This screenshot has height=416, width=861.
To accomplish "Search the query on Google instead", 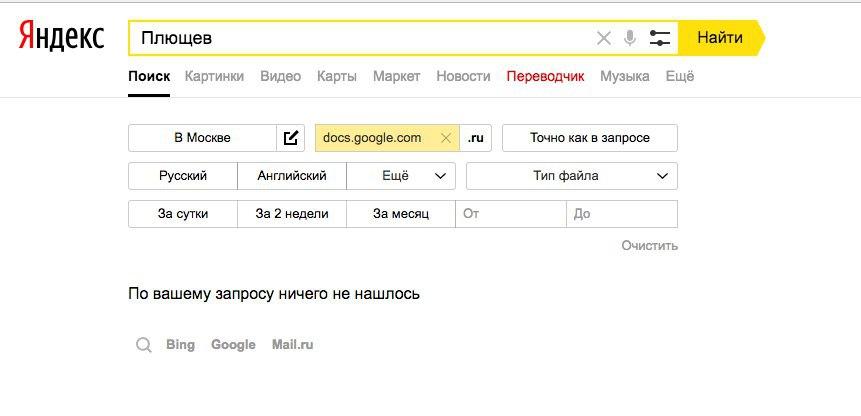I will [x=233, y=345].
